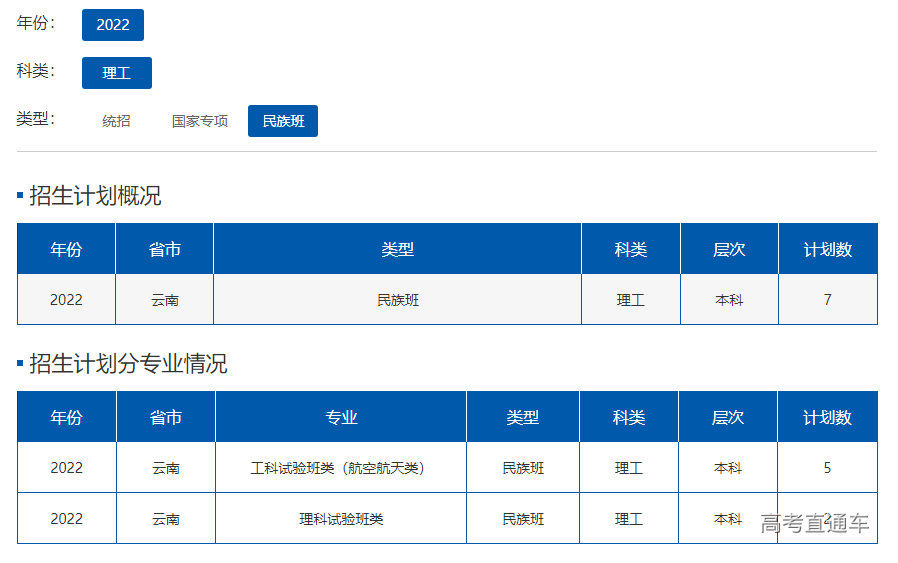Screen dimensions: 898x563
Task: Click the 招生计划概况 section heading
Action: pos(95,196)
